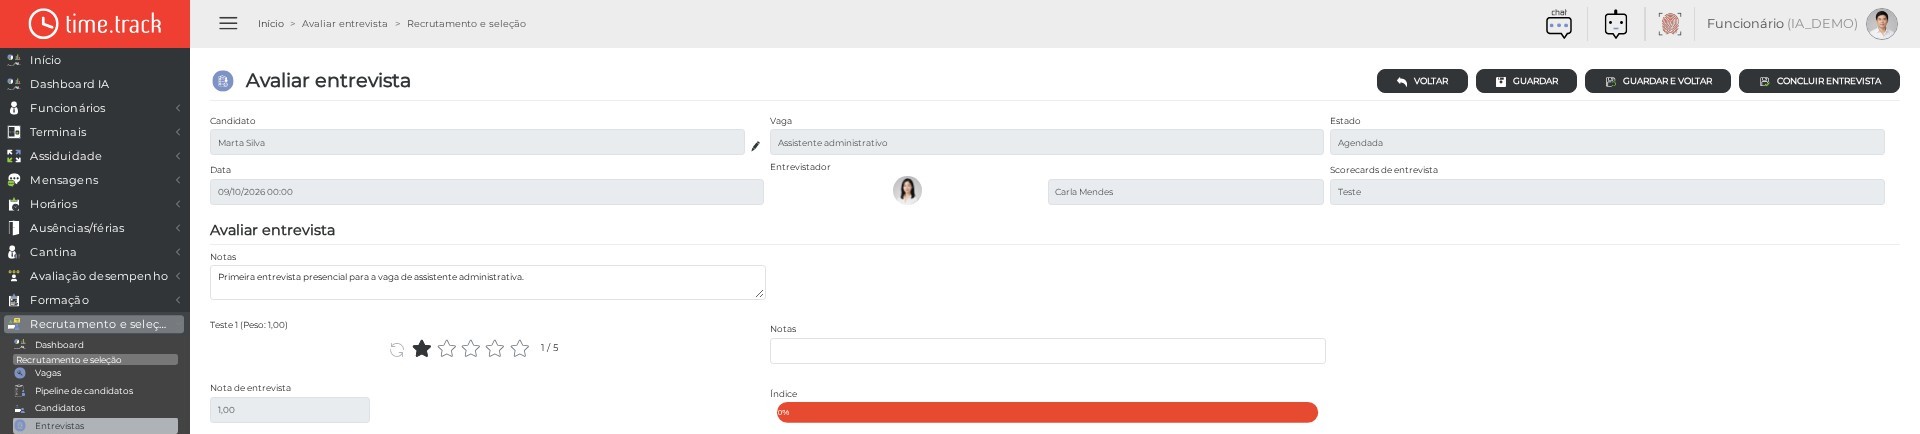This screenshot has height=434, width=1920.
Task: Open the chat icon in header
Action: coord(1559,23)
